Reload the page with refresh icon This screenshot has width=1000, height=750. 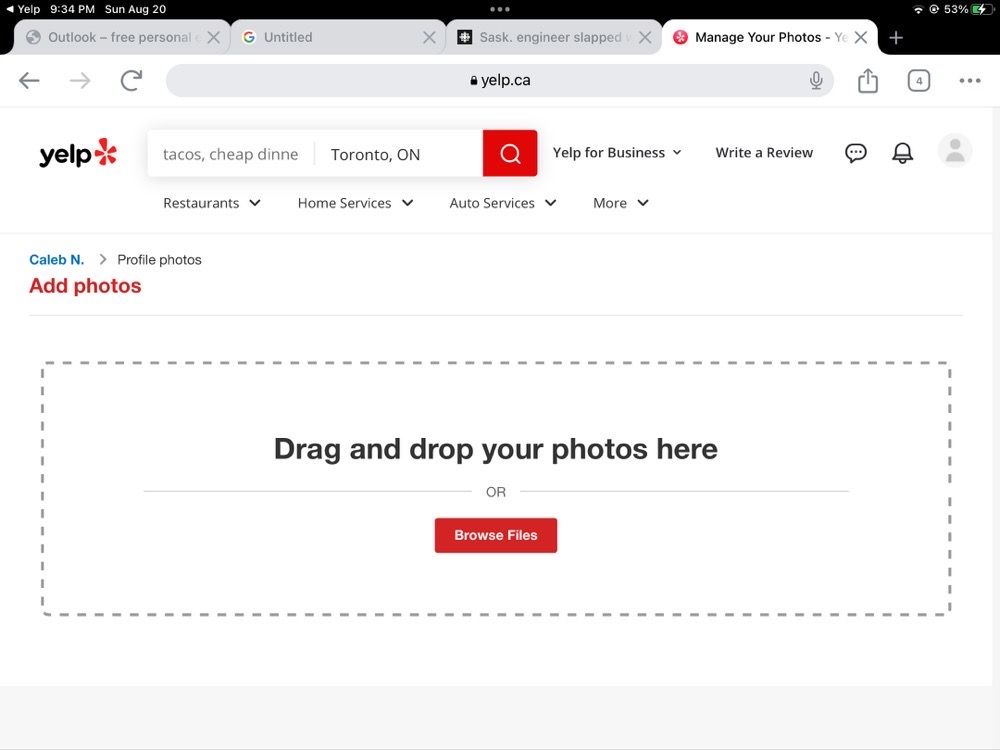(x=131, y=81)
